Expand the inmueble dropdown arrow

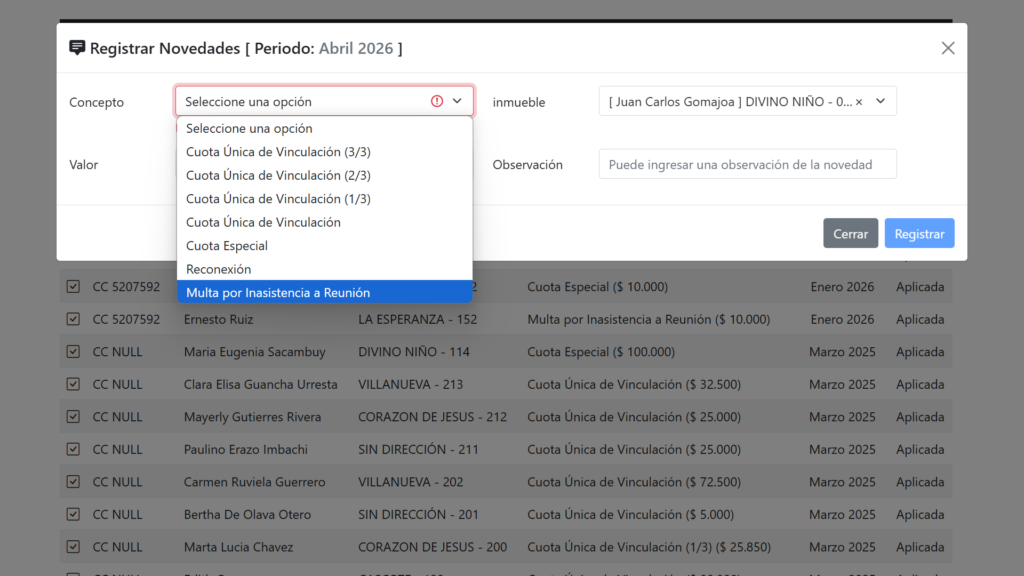pyautogui.click(x=880, y=102)
